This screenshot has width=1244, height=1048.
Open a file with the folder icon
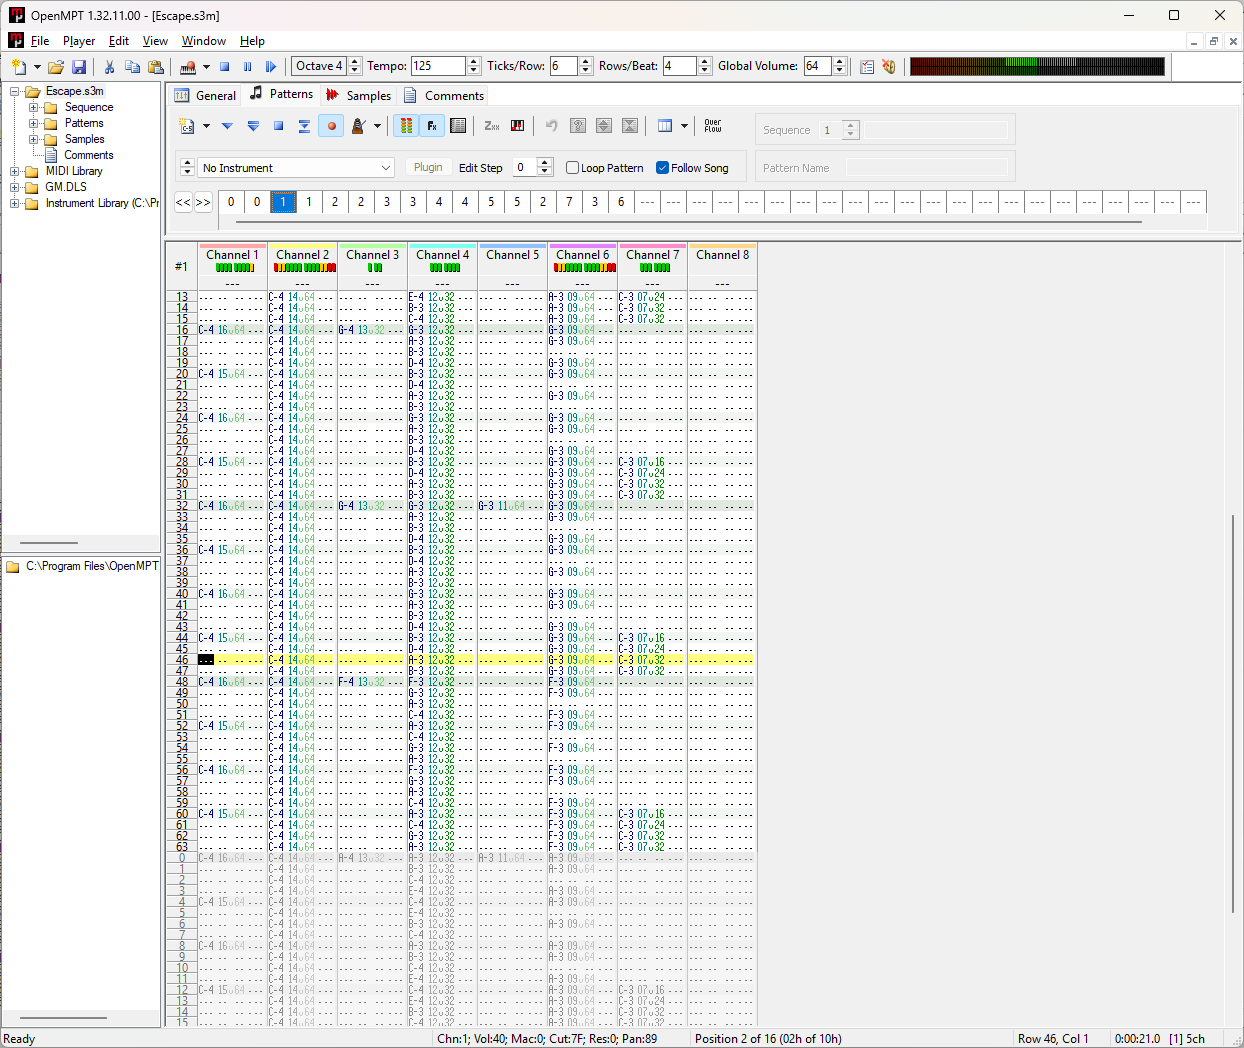(56, 67)
